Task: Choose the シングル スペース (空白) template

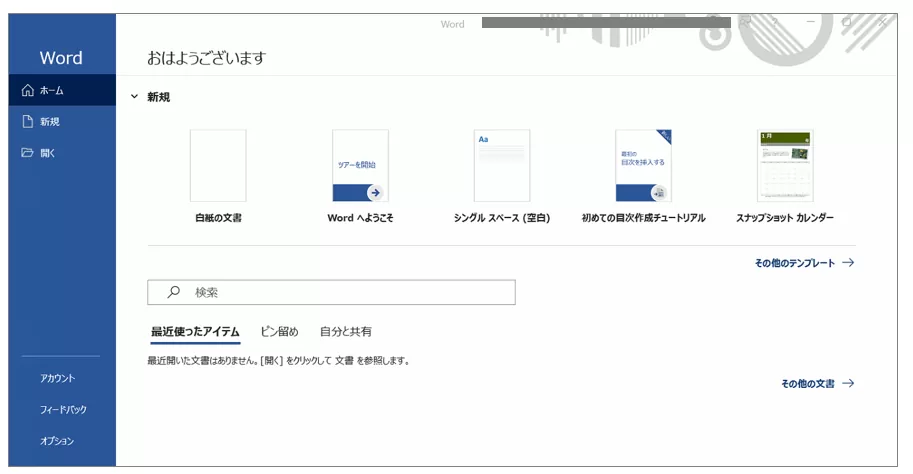Action: pyautogui.click(x=502, y=166)
